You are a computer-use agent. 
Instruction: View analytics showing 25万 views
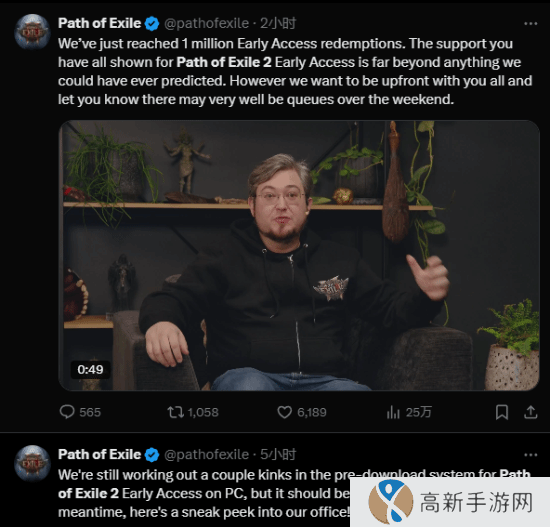(393, 412)
